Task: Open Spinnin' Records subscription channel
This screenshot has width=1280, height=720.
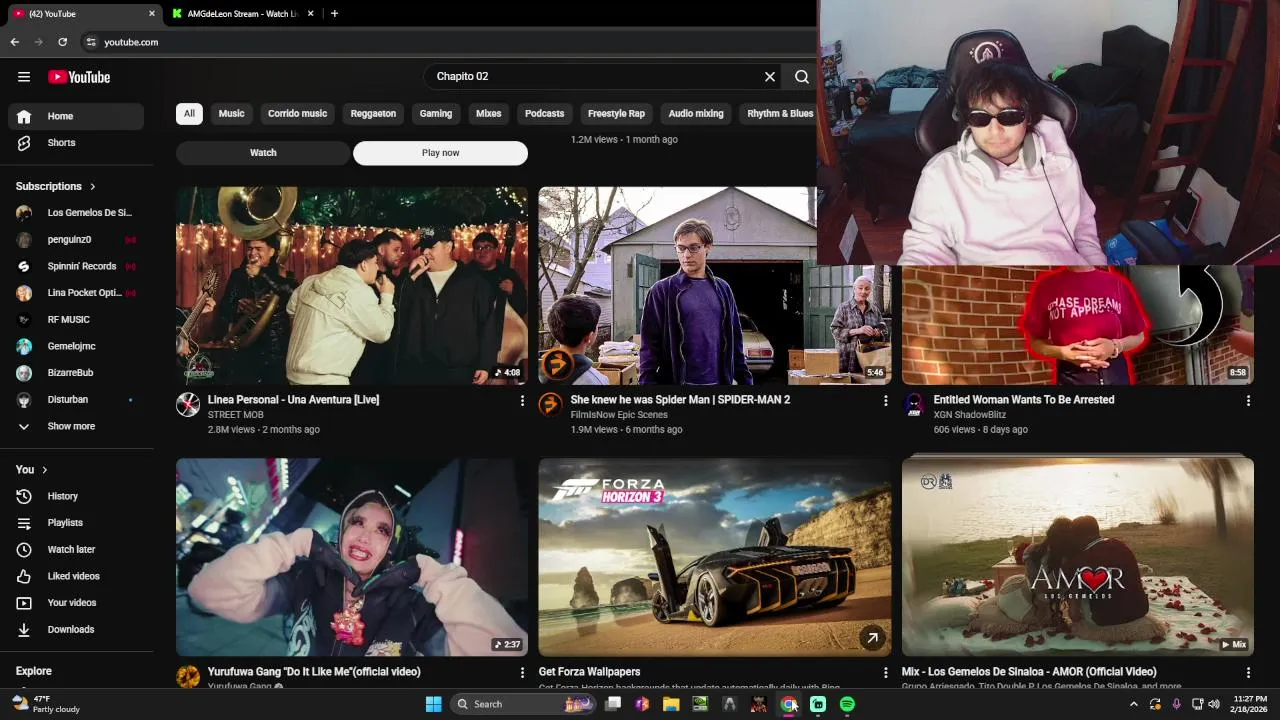Action: point(76,266)
